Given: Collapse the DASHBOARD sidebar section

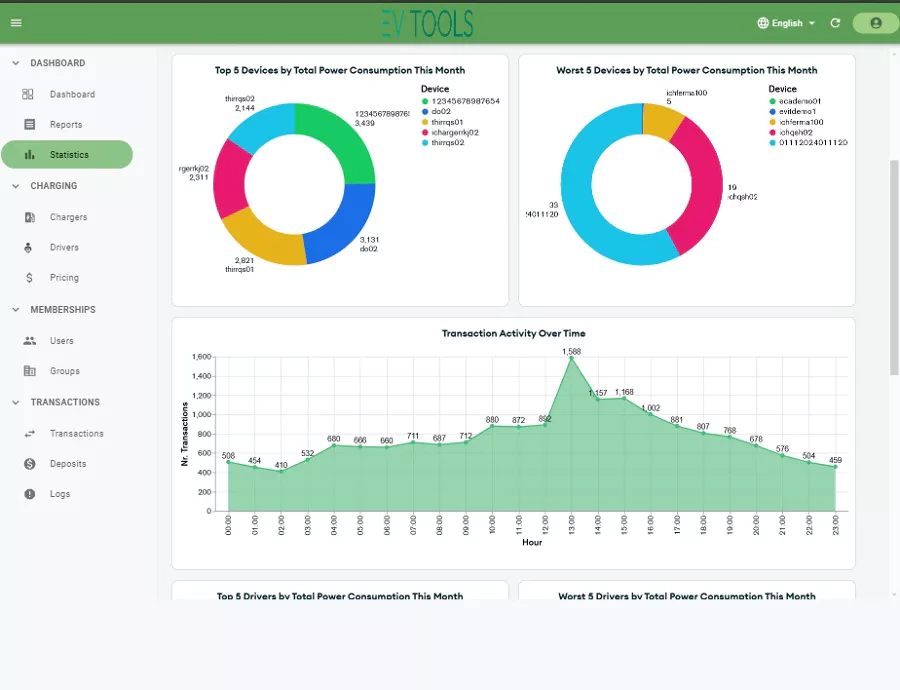Looking at the screenshot, I should coord(16,63).
